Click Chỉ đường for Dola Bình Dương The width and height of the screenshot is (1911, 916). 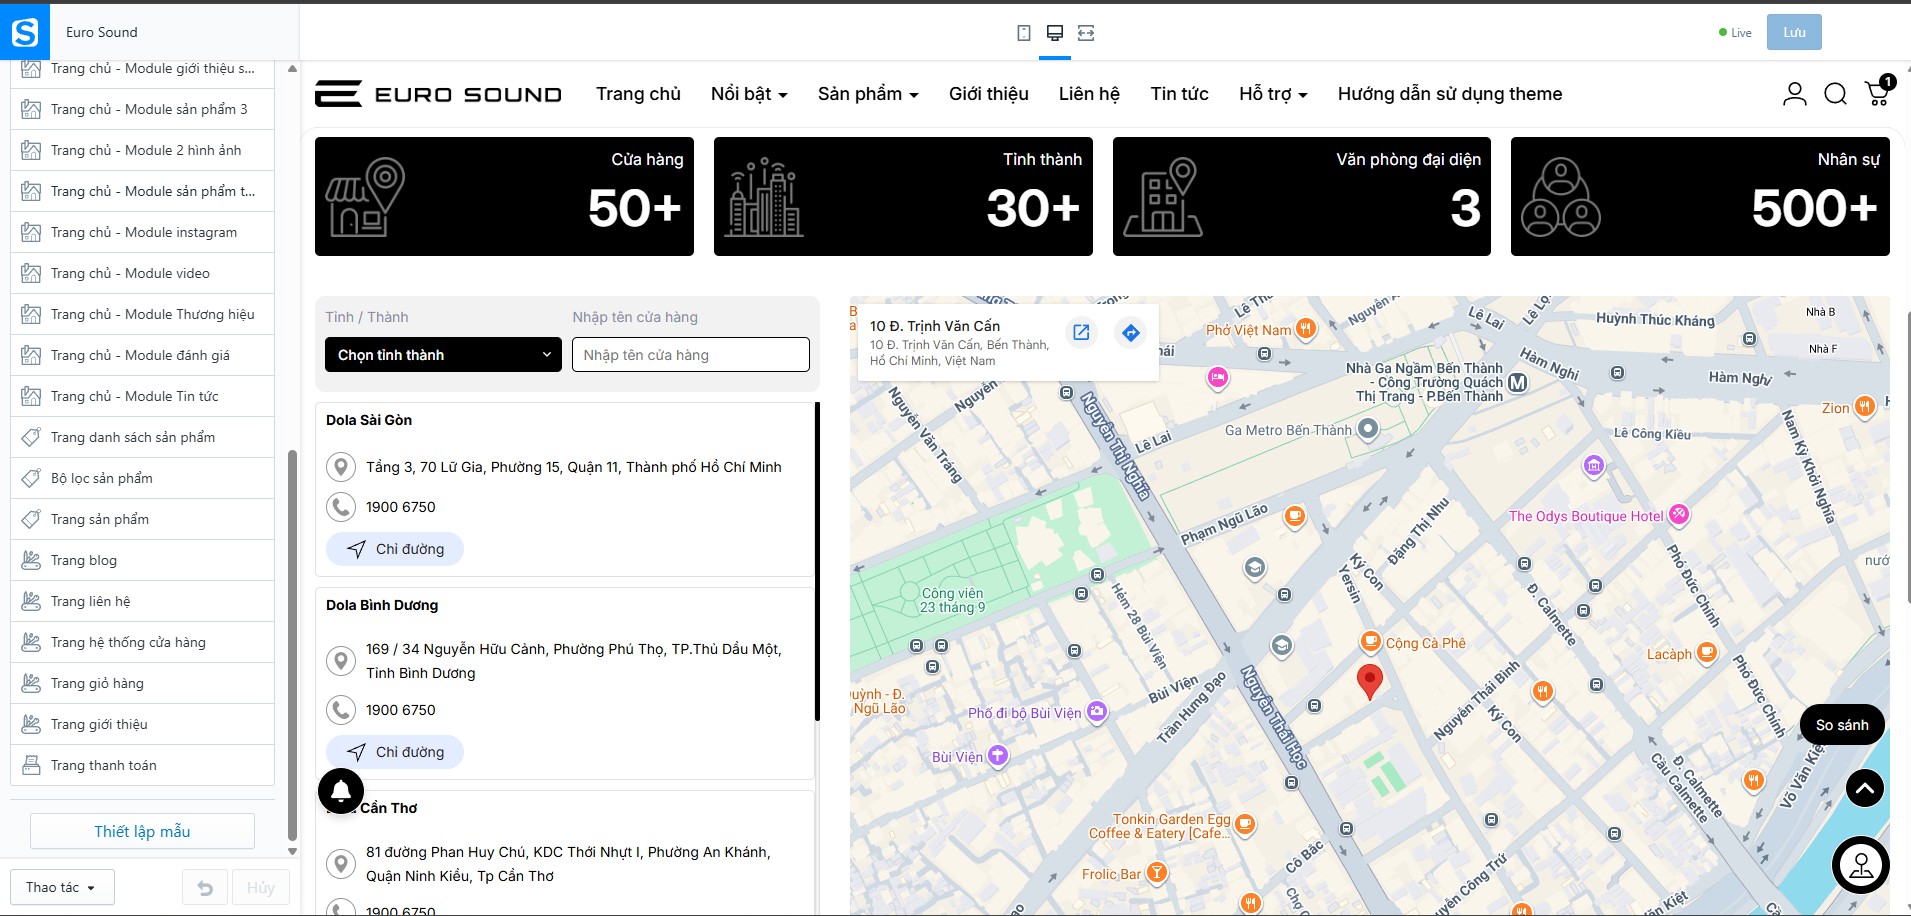pos(395,752)
